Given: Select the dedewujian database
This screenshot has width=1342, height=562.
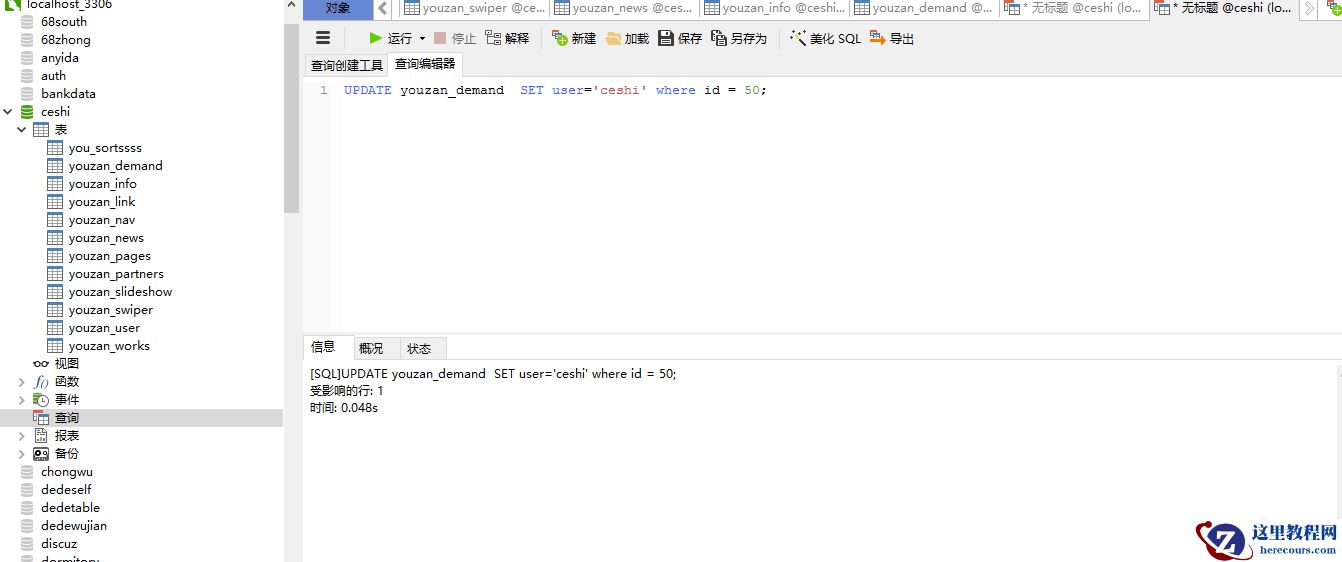Looking at the screenshot, I should click(74, 526).
